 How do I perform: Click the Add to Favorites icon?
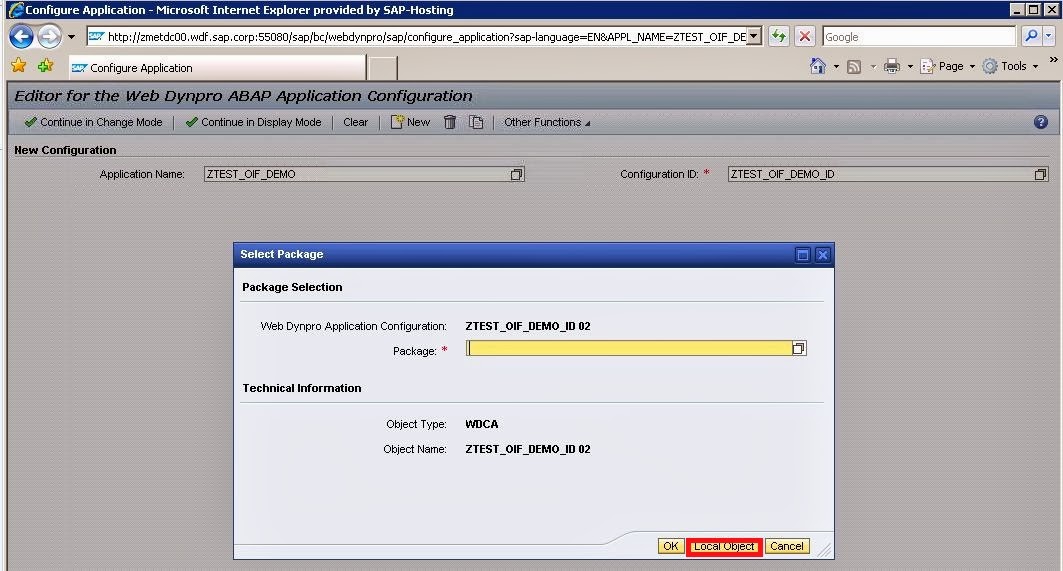pyautogui.click(x=45, y=66)
